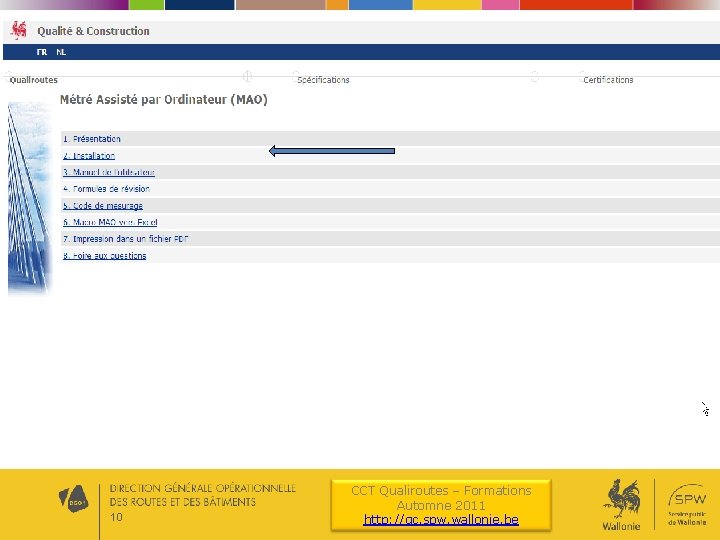Switch language to NL
This screenshot has width=720, height=540.
(61, 52)
